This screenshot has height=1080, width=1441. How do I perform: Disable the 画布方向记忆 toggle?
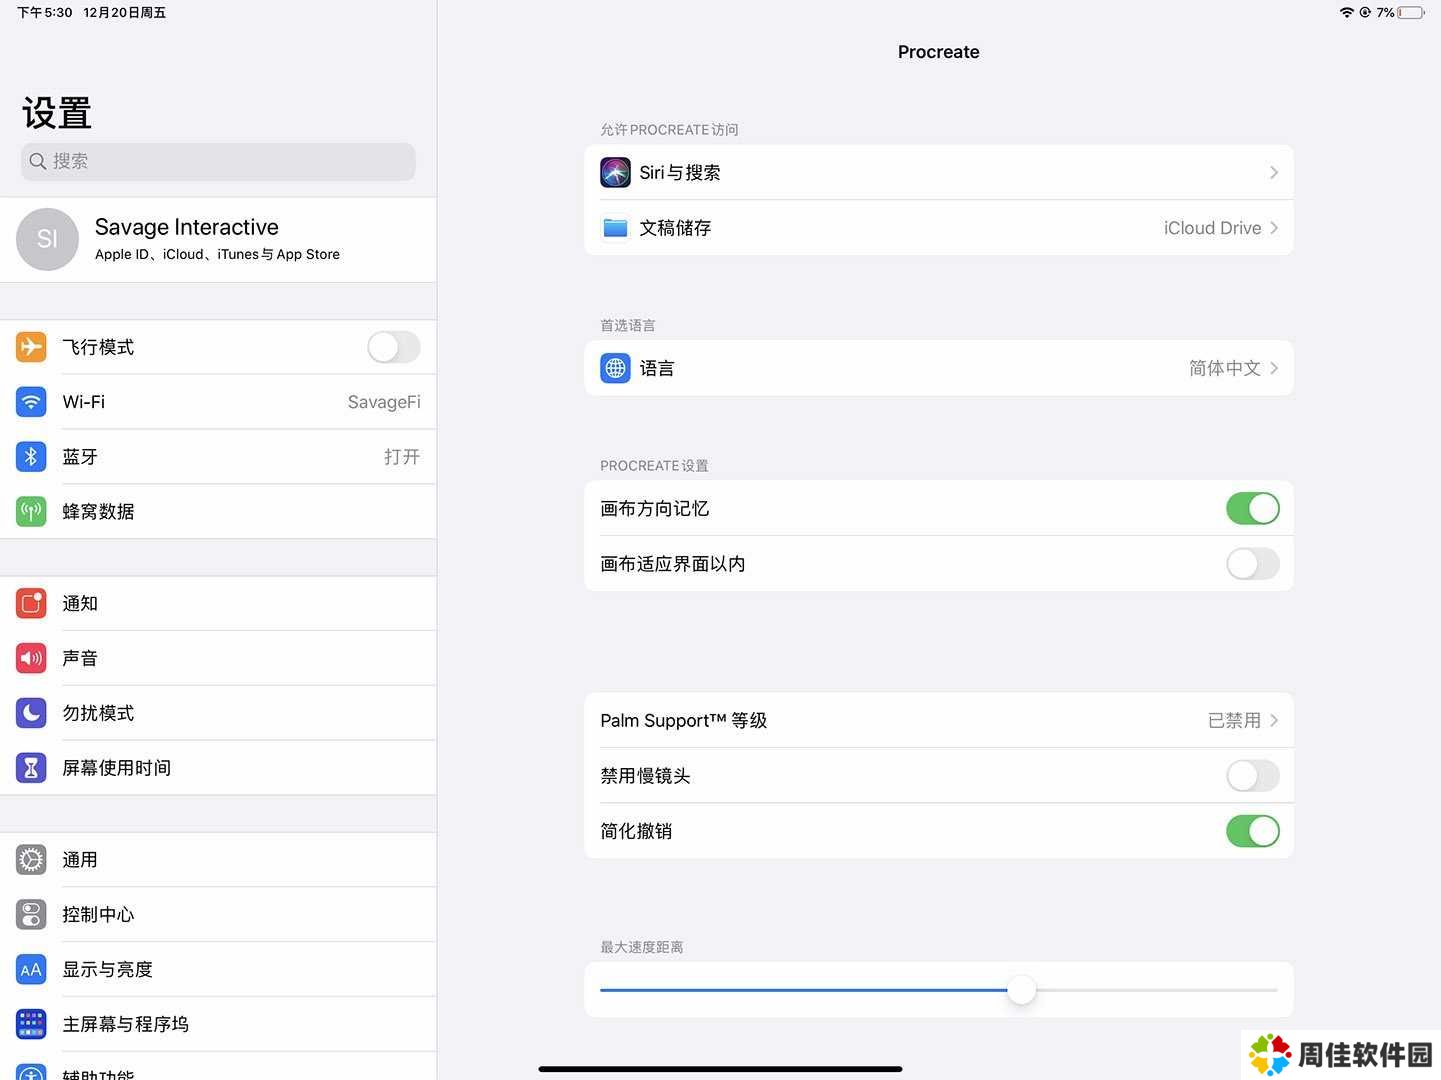pos(1252,509)
